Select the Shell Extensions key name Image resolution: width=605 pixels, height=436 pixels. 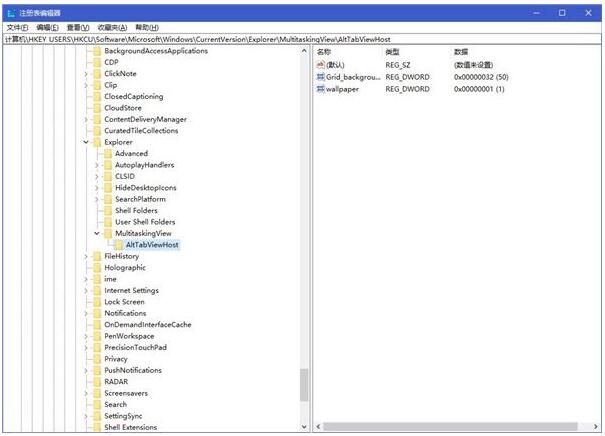pos(130,427)
